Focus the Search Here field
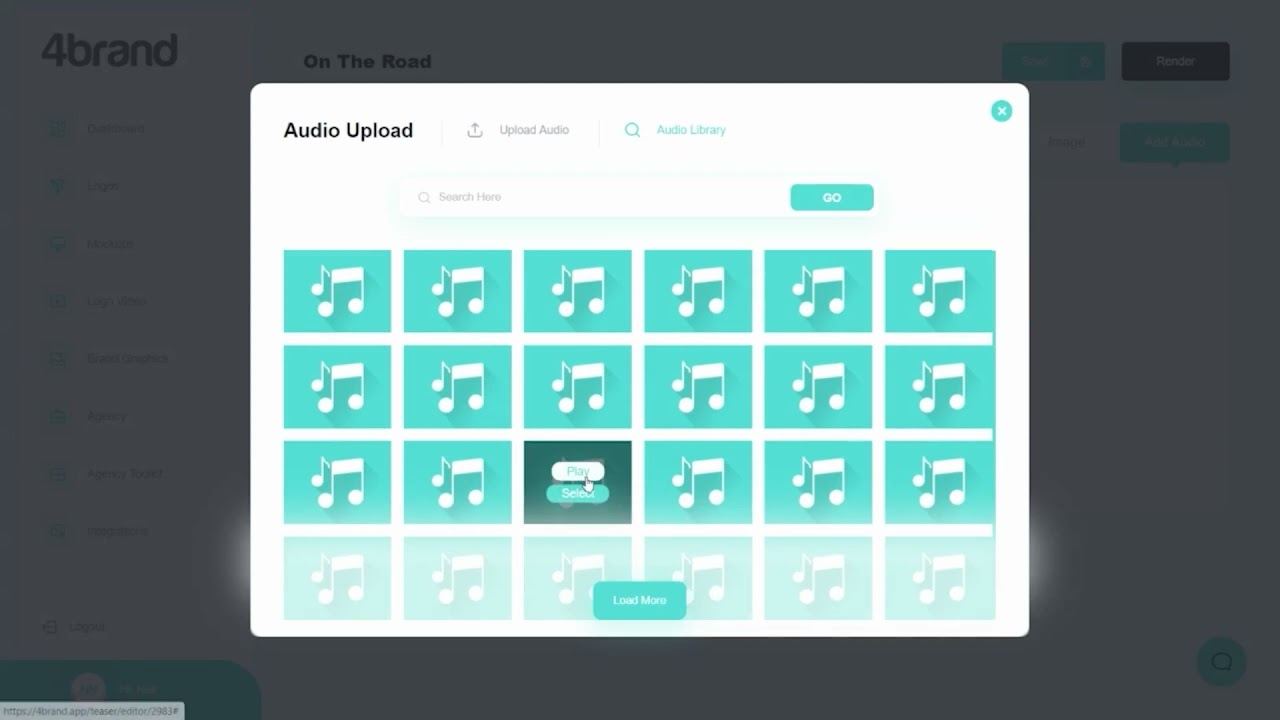 click(595, 197)
